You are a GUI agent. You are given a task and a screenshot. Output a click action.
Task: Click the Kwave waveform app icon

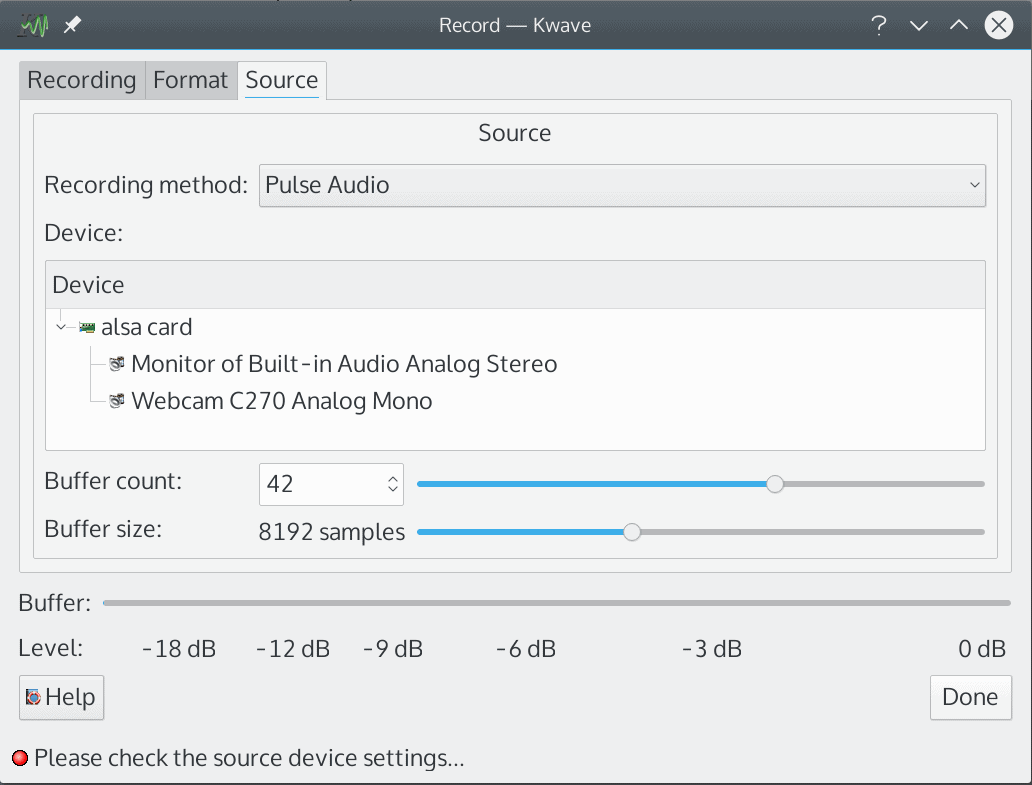tap(34, 26)
